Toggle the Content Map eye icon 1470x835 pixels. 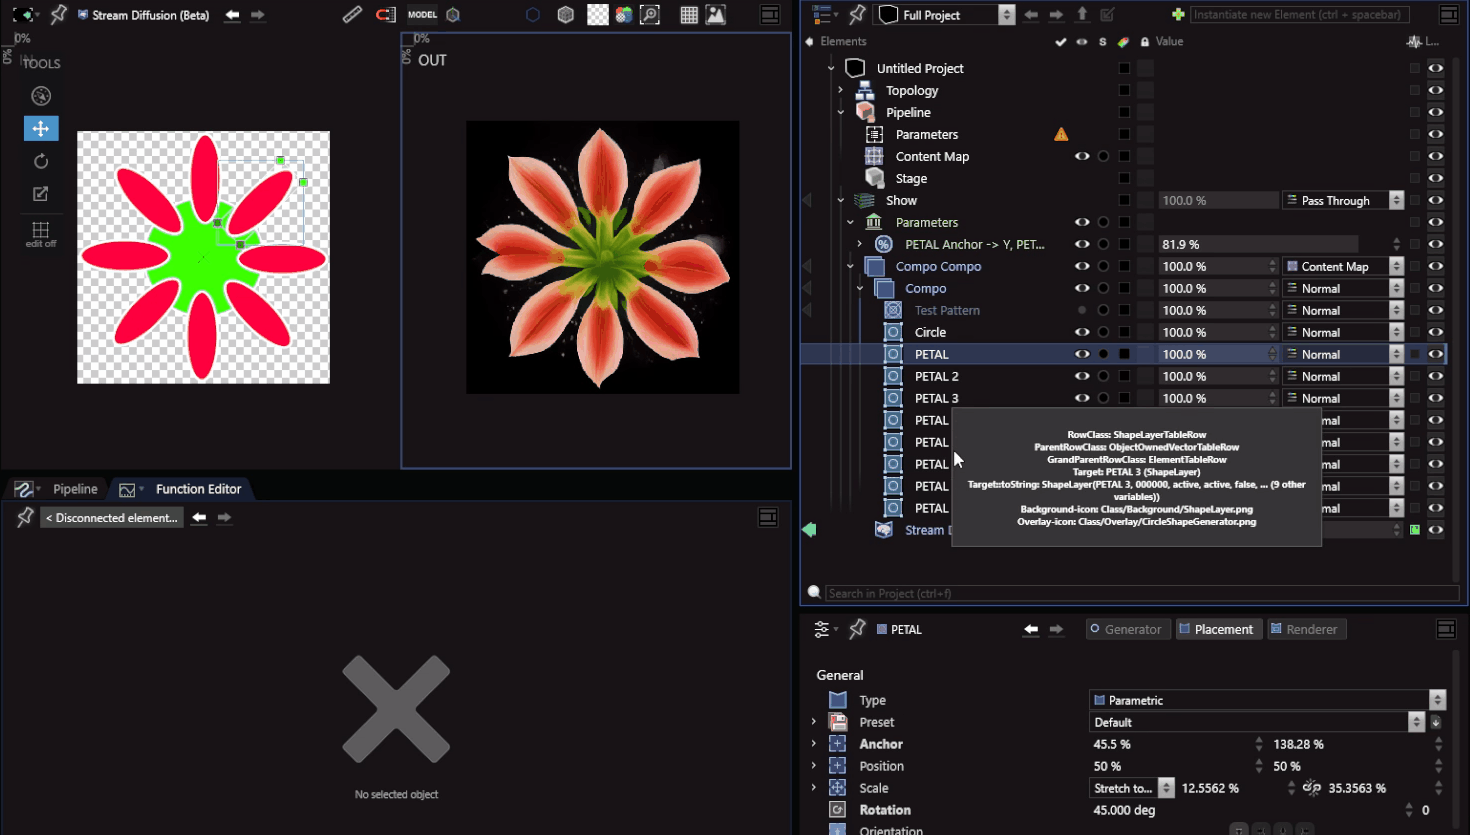coord(1082,156)
